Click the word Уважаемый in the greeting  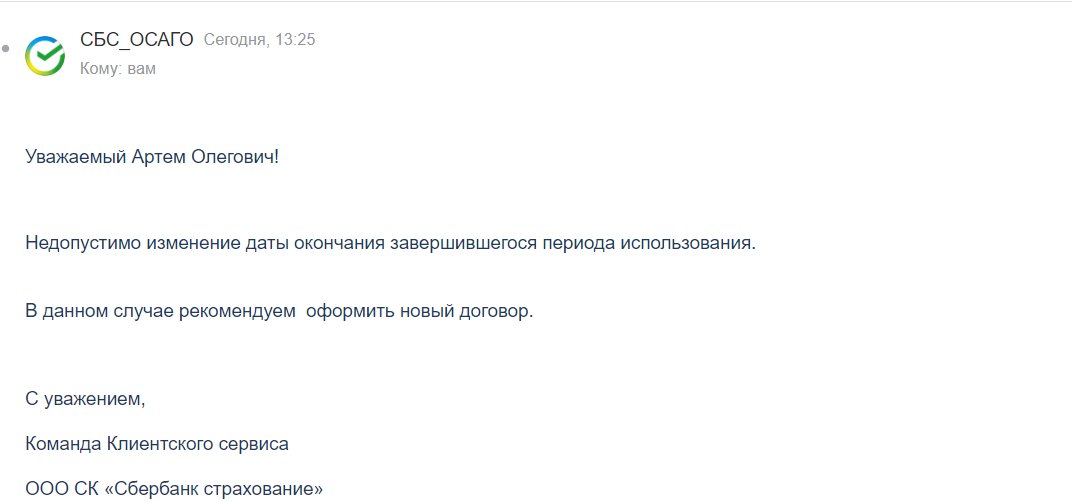pos(76,157)
